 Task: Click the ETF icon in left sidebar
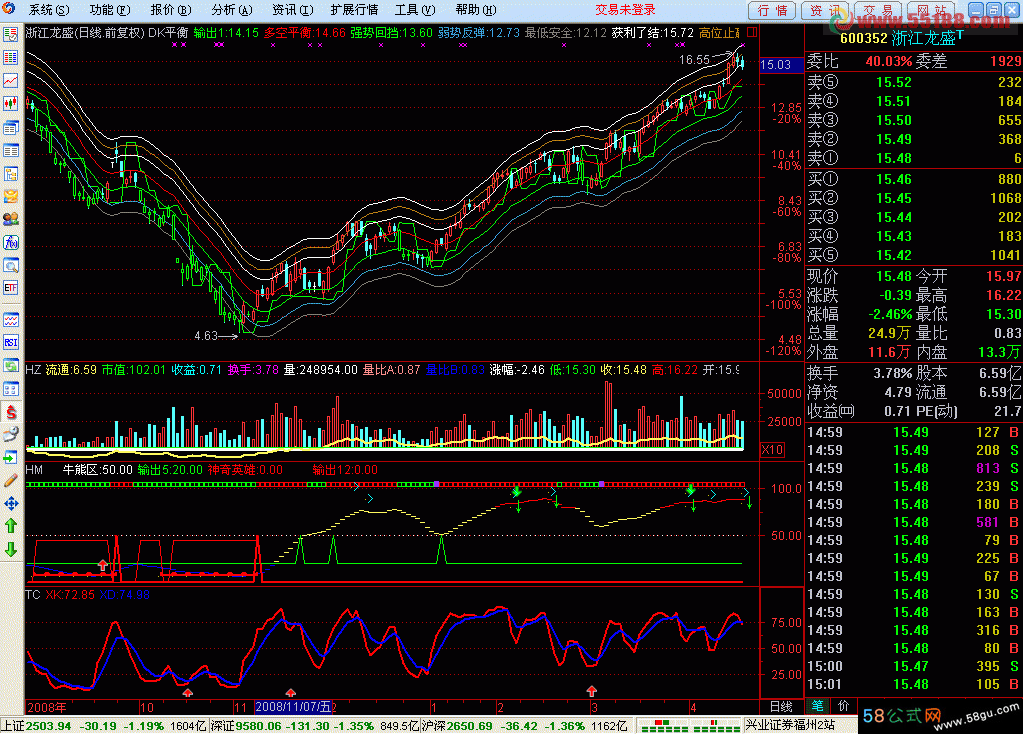click(11, 288)
